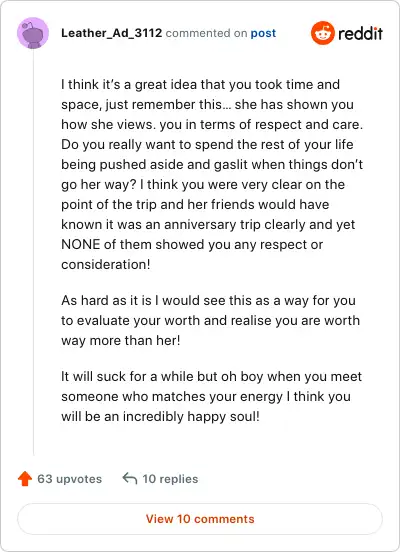Click the curved reply arrow icon
This screenshot has height=552, width=400.
point(130,478)
